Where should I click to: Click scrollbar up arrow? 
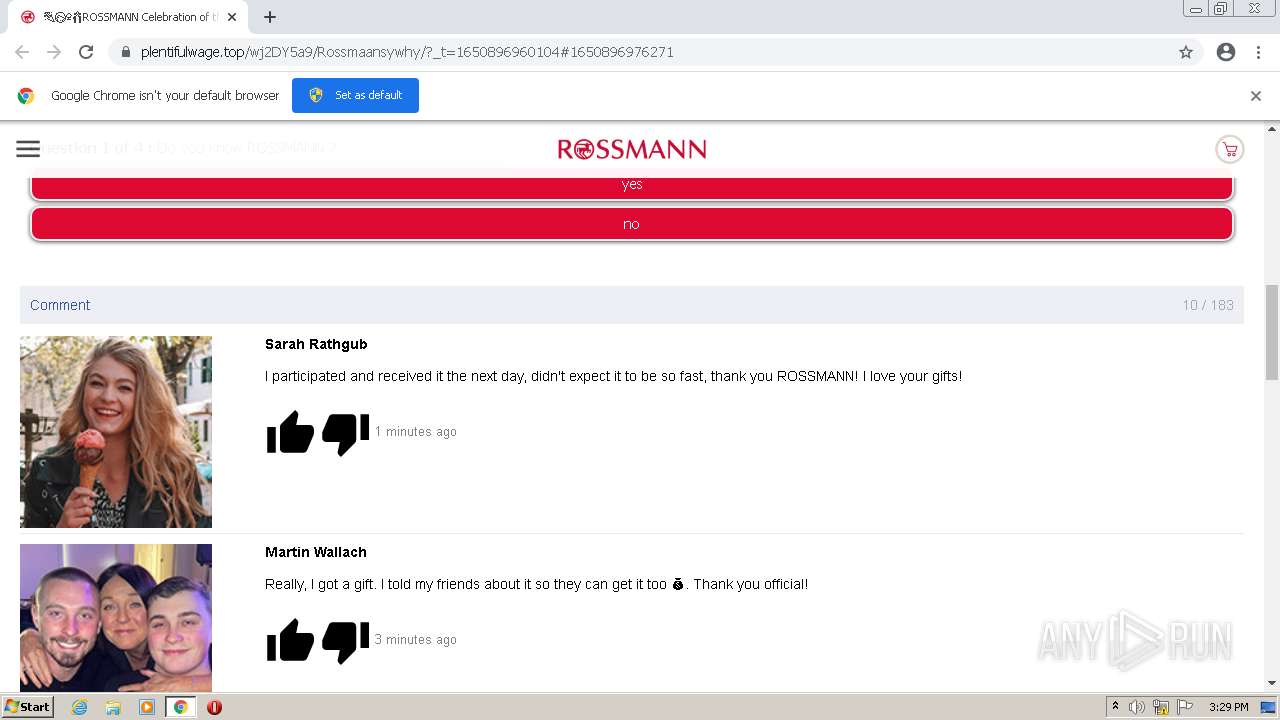tap(1272, 129)
